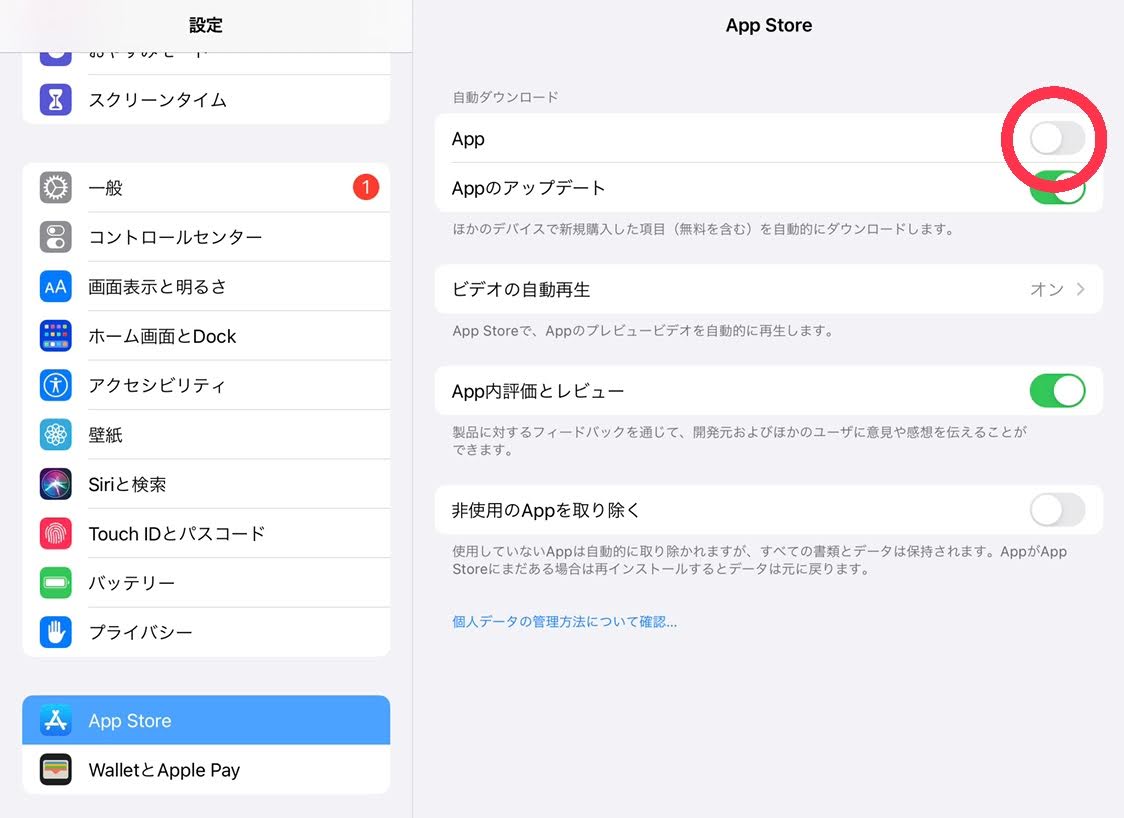This screenshot has height=818, width=1124.
Task: Expand ビデオの自動再生 via its chevron
Action: (1080, 289)
